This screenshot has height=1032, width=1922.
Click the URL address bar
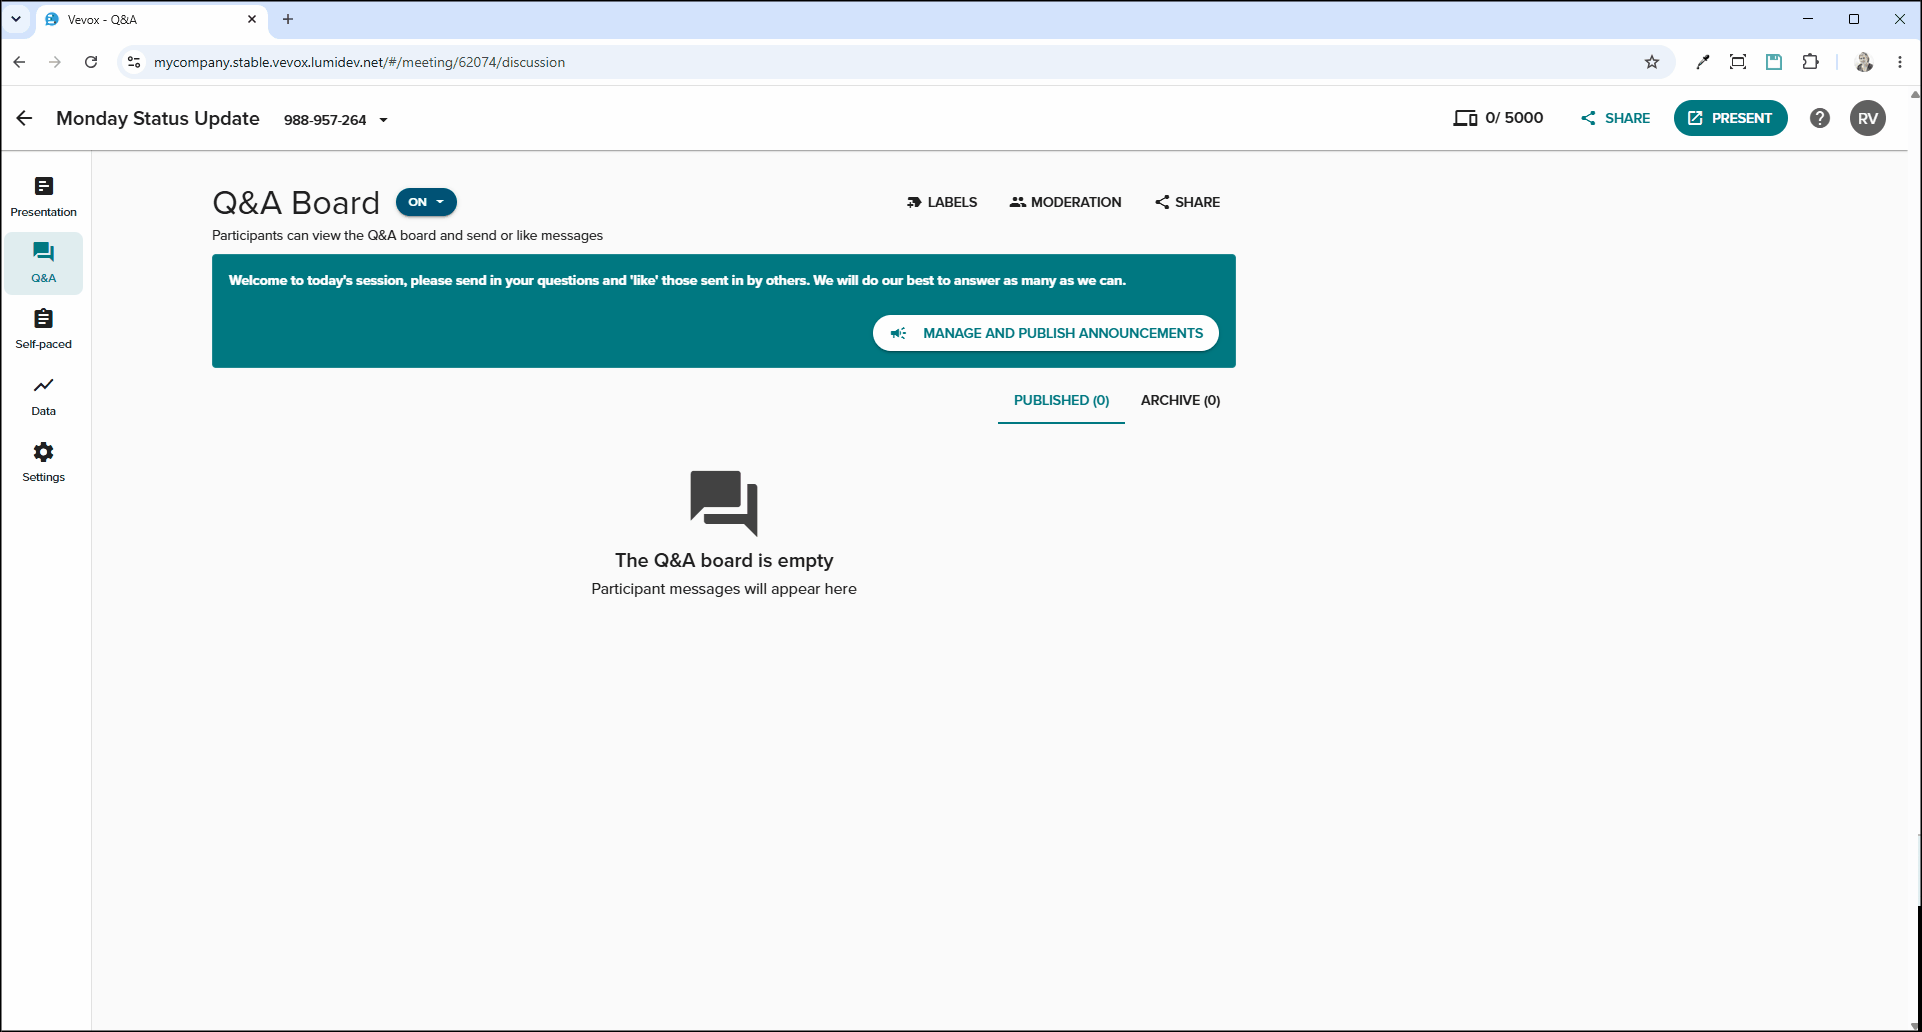pos(895,62)
